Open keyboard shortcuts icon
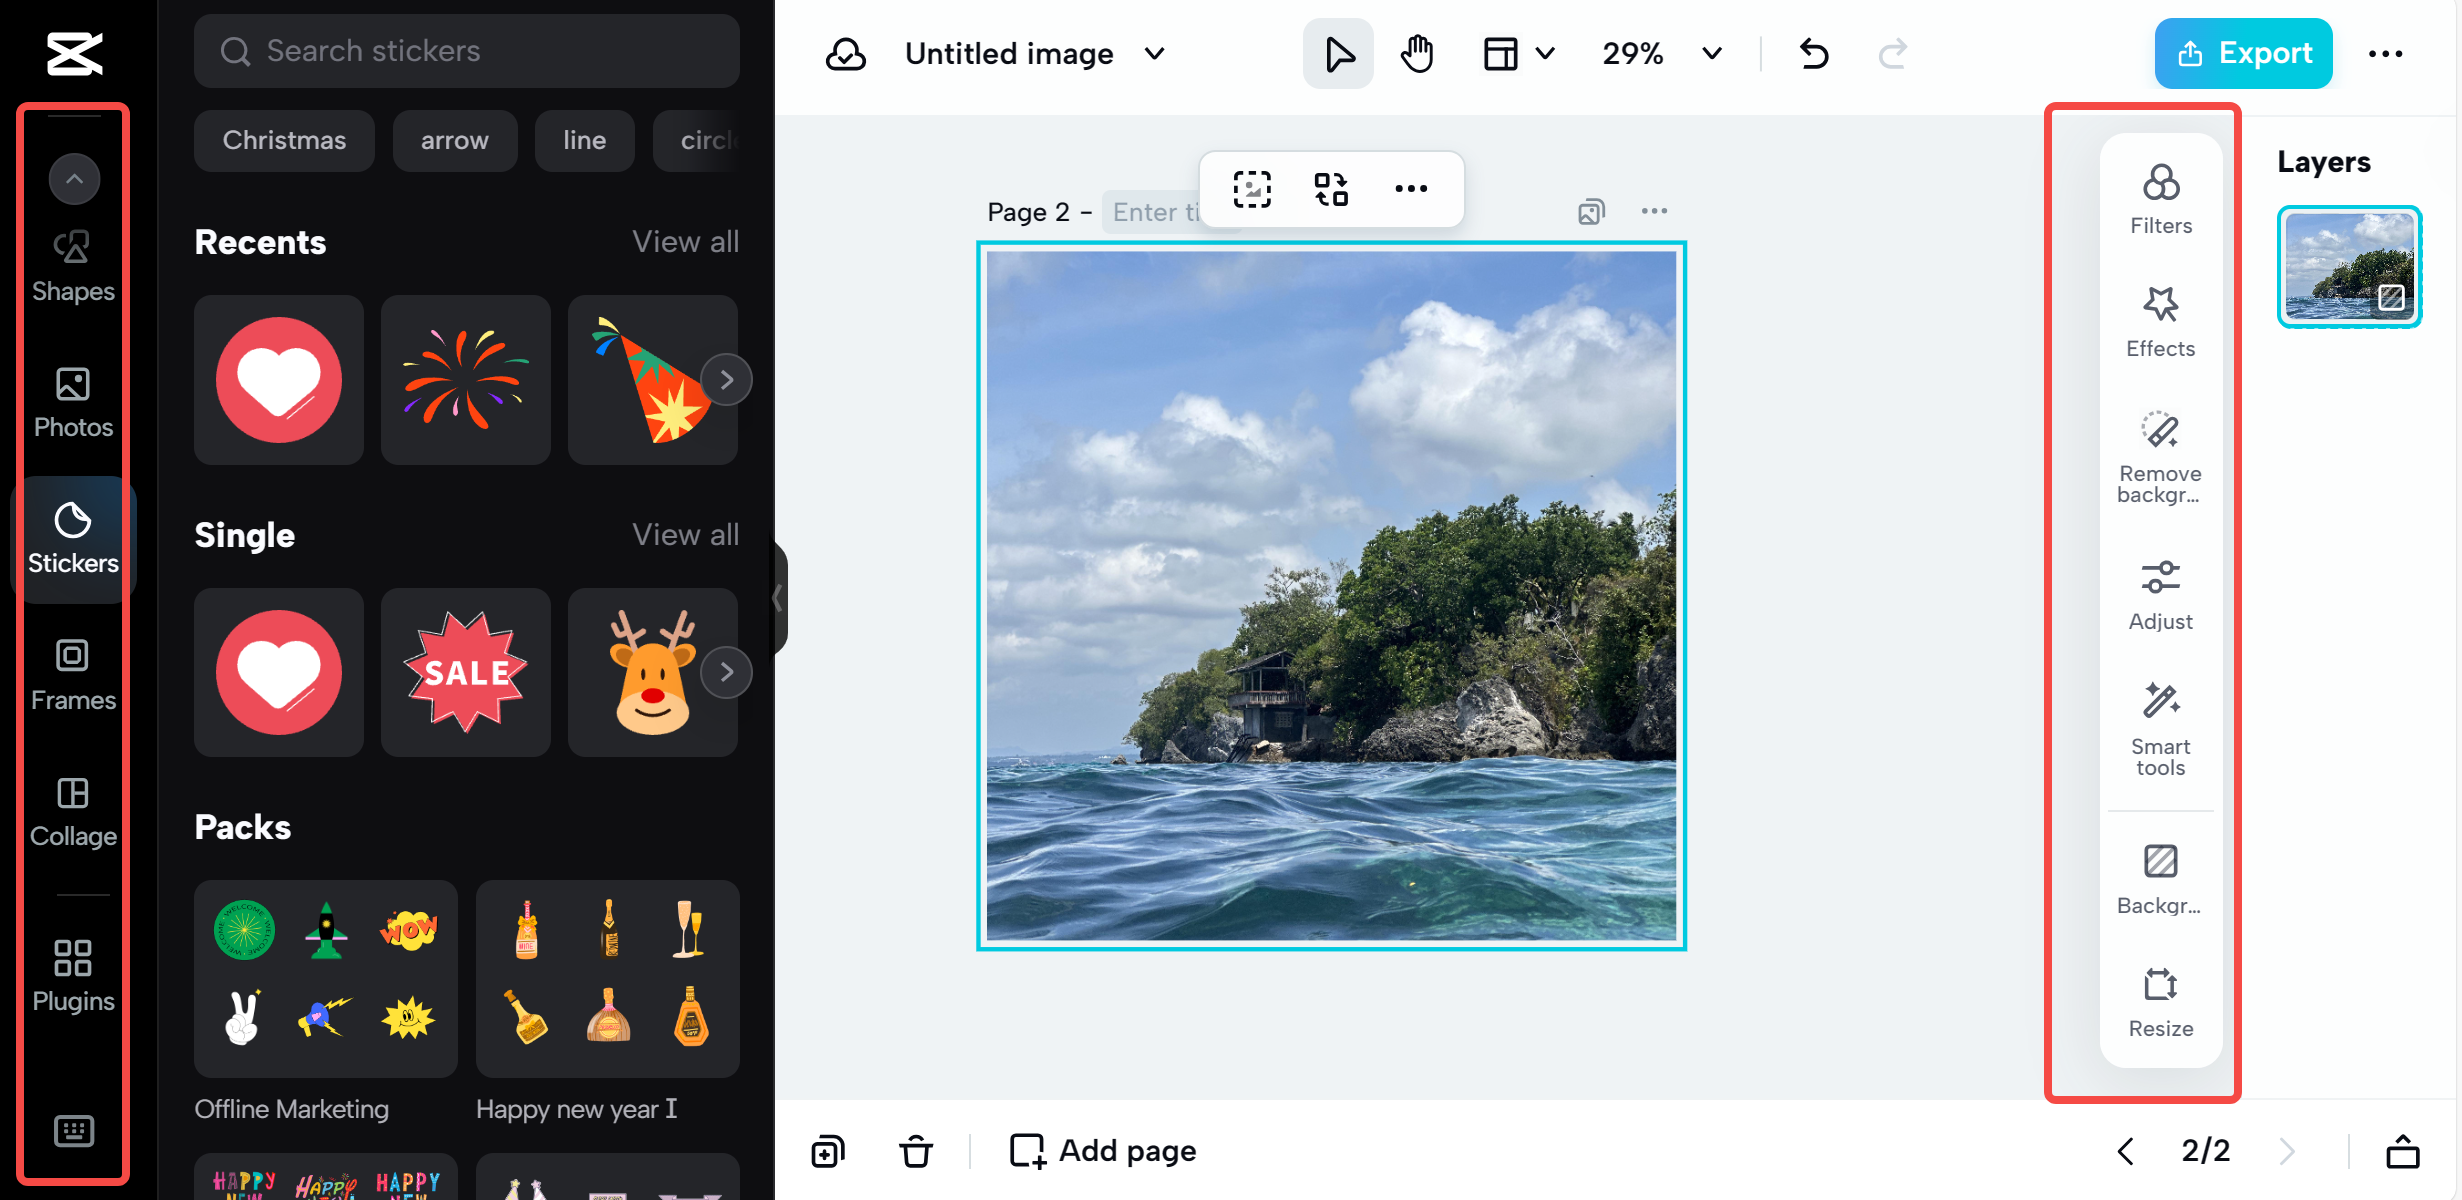Image resolution: width=2462 pixels, height=1200 pixels. [73, 1131]
